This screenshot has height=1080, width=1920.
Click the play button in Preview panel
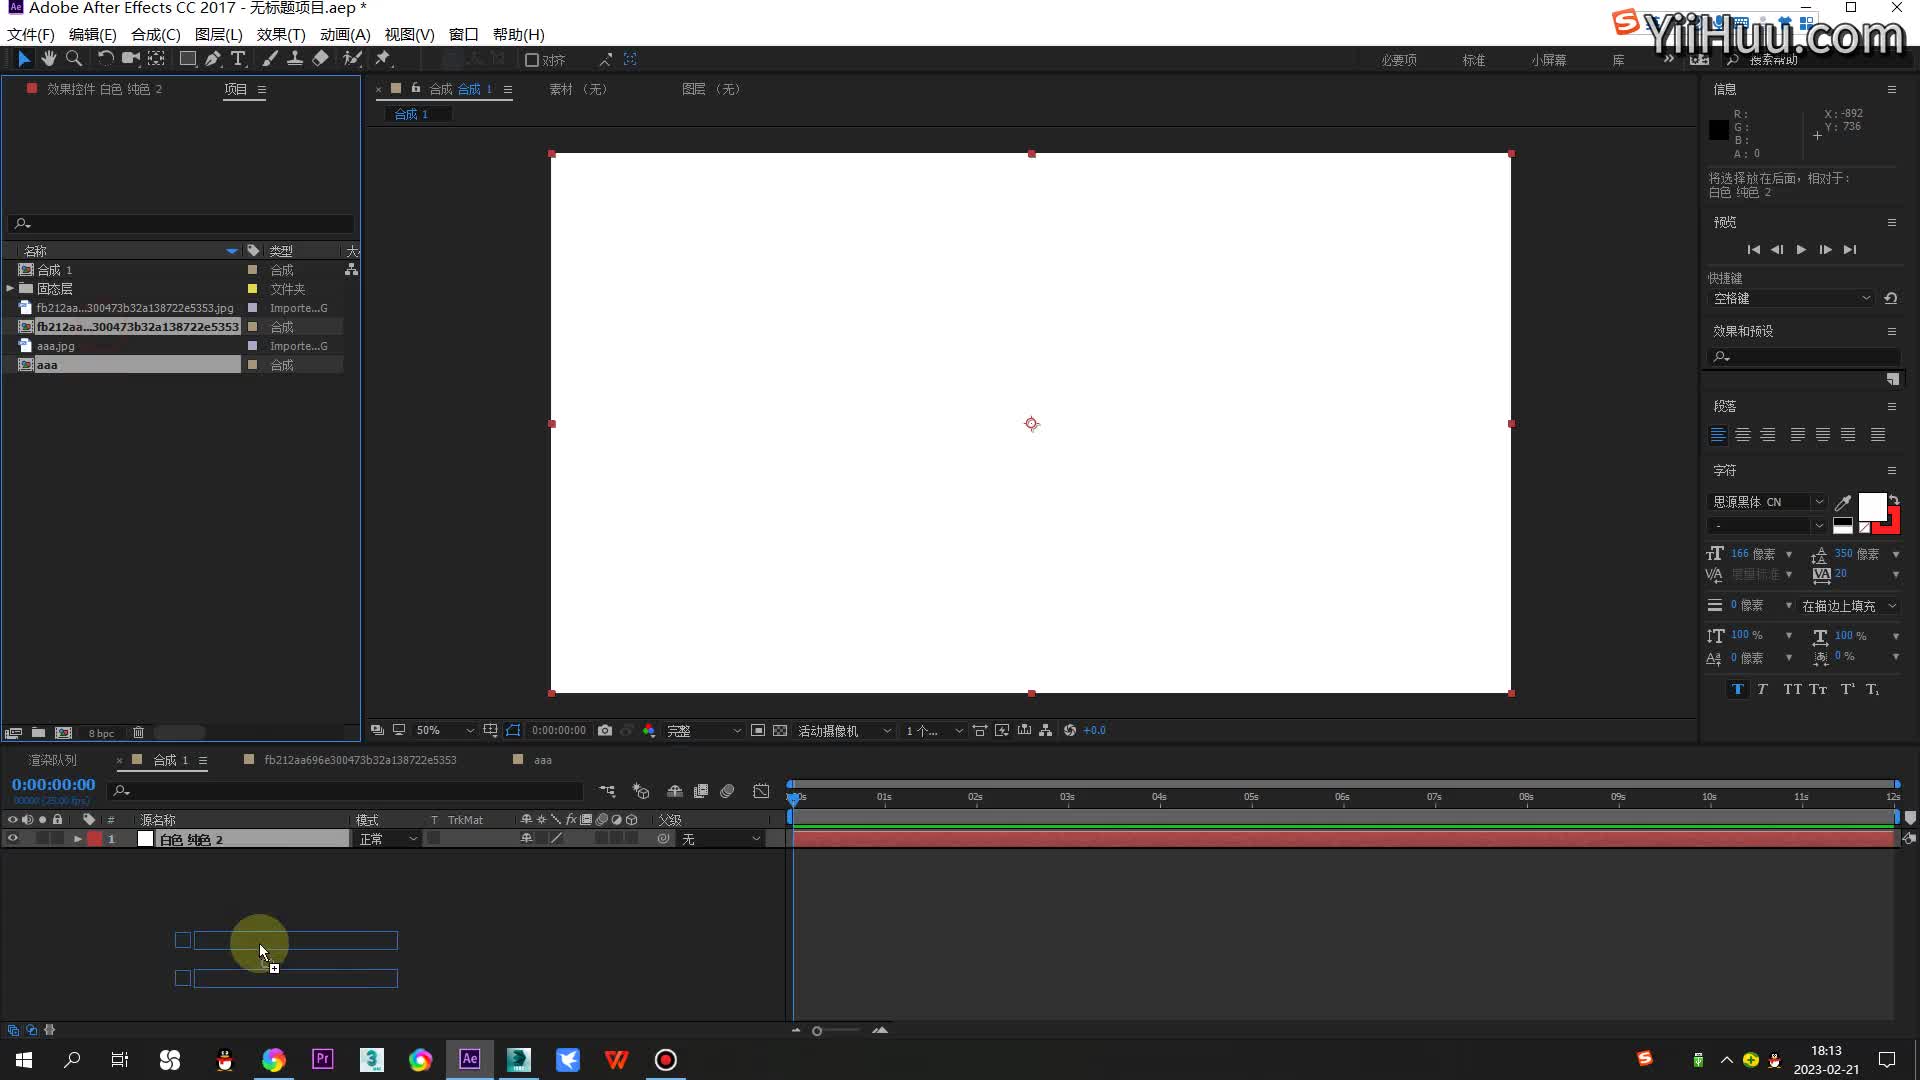pos(1801,250)
